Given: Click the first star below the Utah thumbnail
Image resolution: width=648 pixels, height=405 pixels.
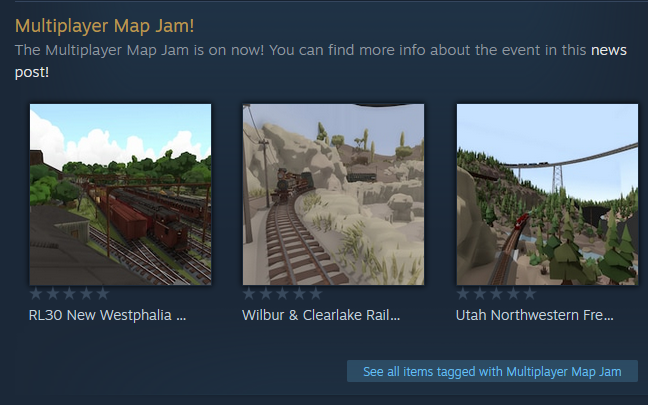Looking at the screenshot, I should coord(463,294).
